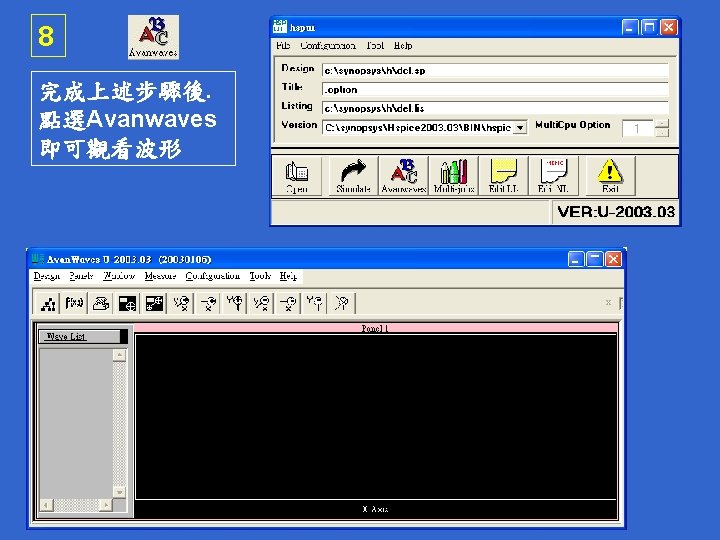Image resolution: width=720 pixels, height=540 pixels.
Task: Click the Listing file path field
Action: [x=495, y=108]
